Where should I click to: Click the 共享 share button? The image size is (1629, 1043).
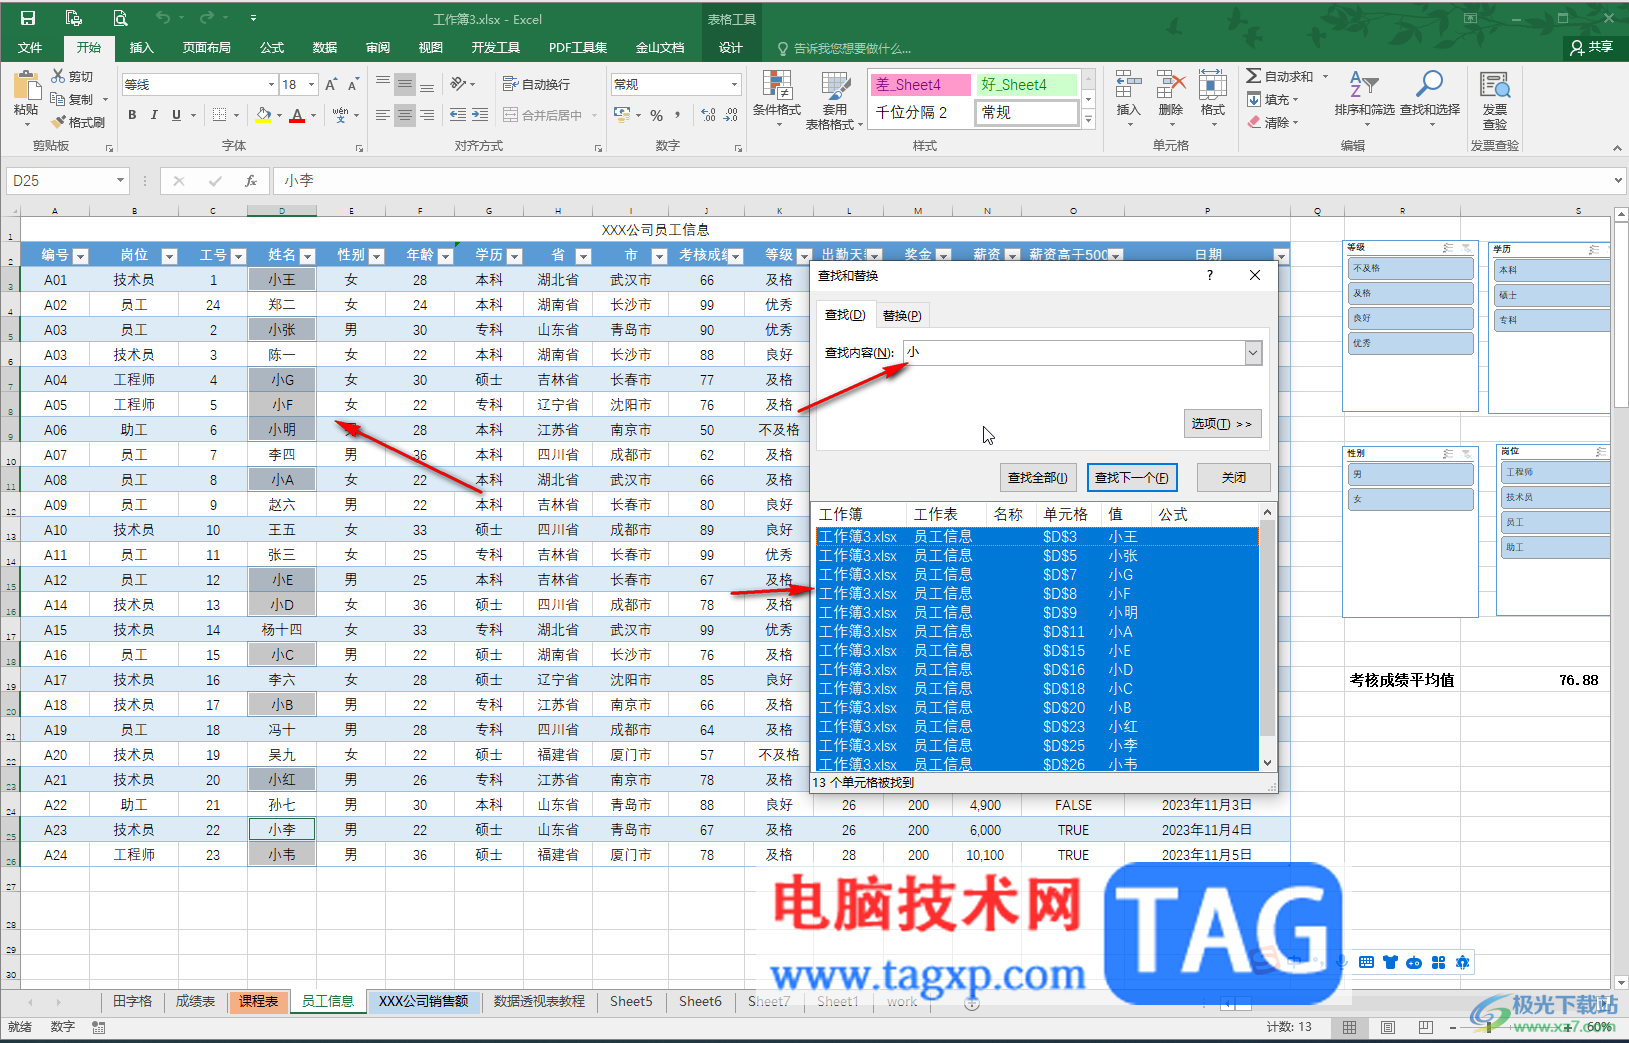1592,47
